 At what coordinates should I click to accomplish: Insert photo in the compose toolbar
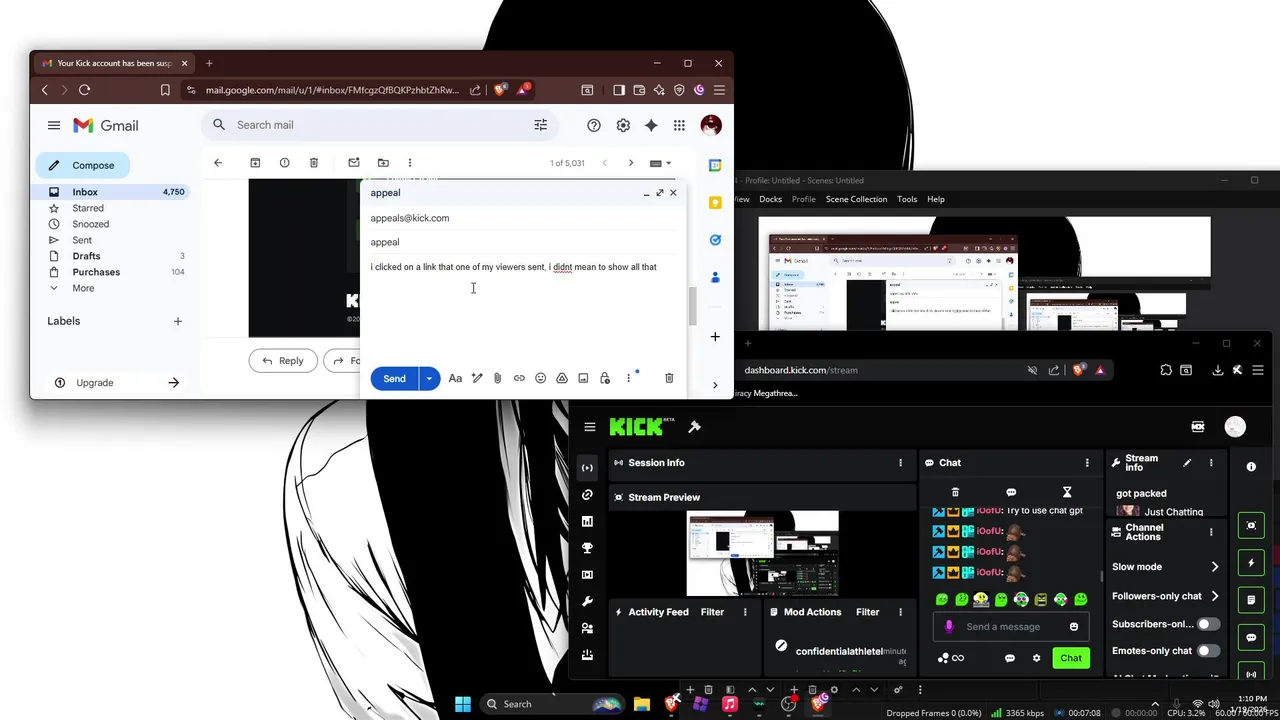click(583, 378)
